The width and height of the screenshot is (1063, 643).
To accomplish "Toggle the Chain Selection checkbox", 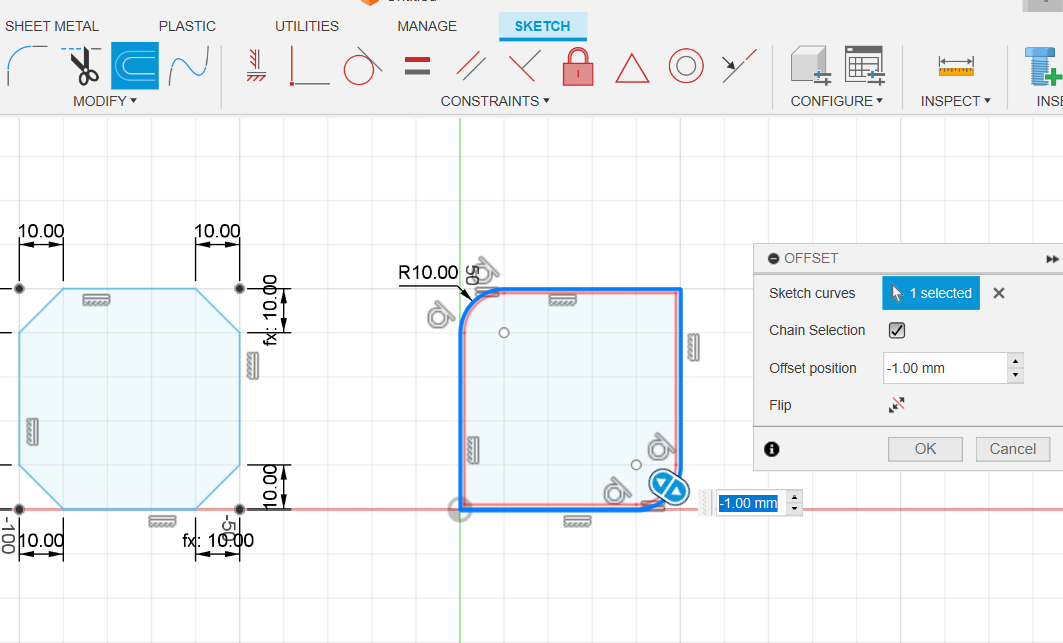I will tap(897, 330).
